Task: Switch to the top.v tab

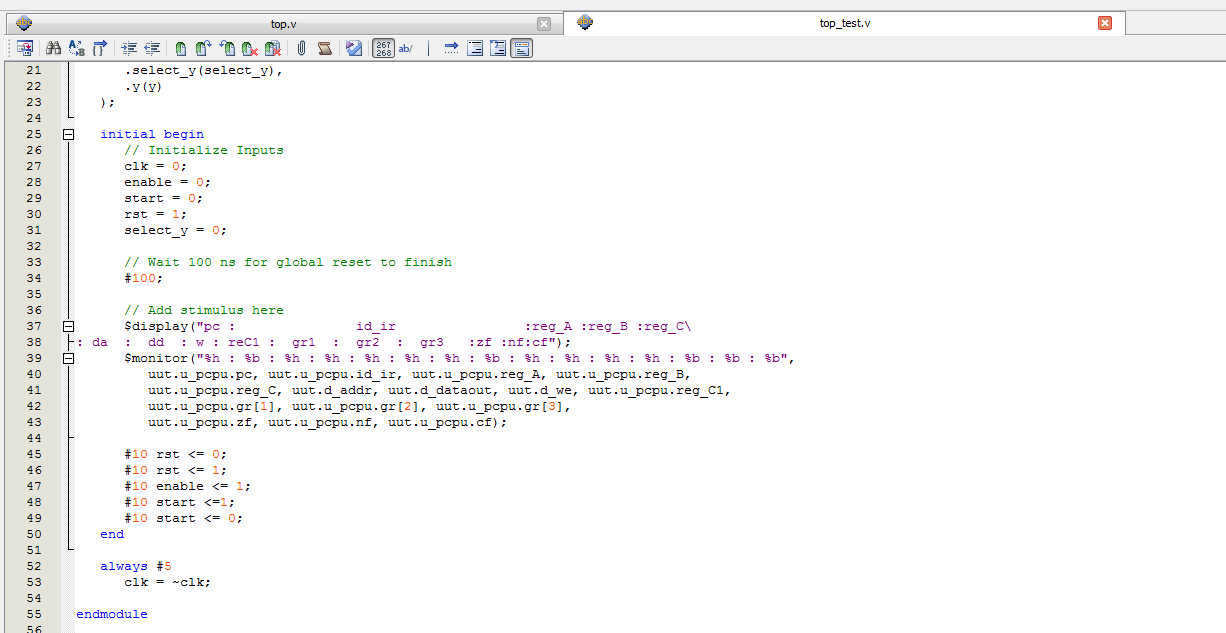Action: (x=284, y=23)
